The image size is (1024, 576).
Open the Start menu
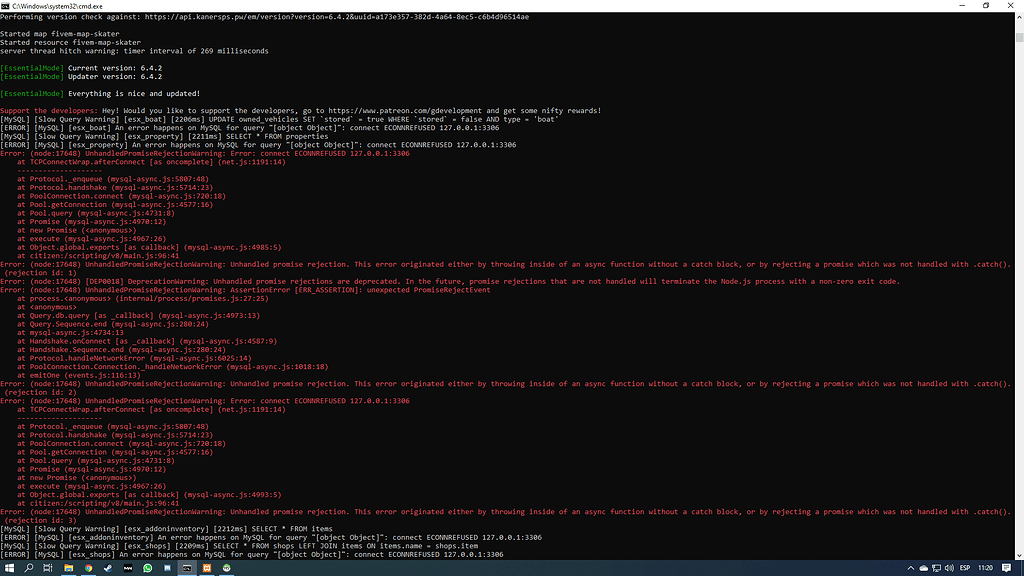pyautogui.click(x=10, y=567)
